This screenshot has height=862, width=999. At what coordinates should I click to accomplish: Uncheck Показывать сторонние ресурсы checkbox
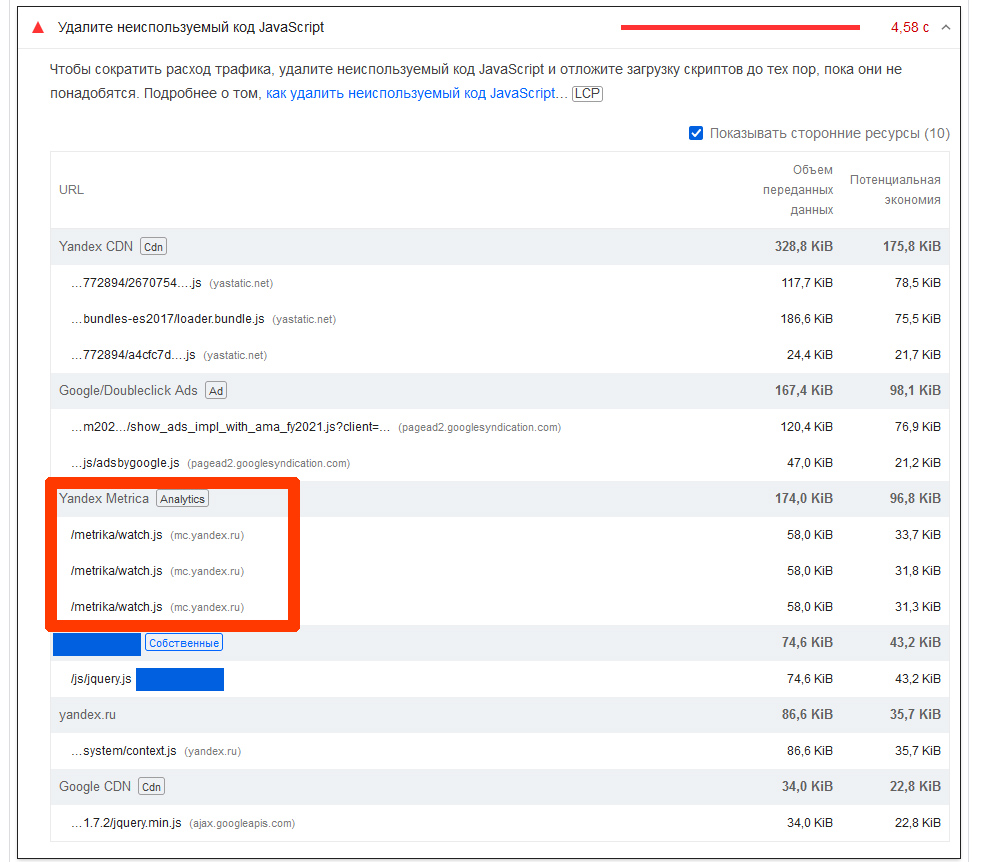pyautogui.click(x=696, y=133)
